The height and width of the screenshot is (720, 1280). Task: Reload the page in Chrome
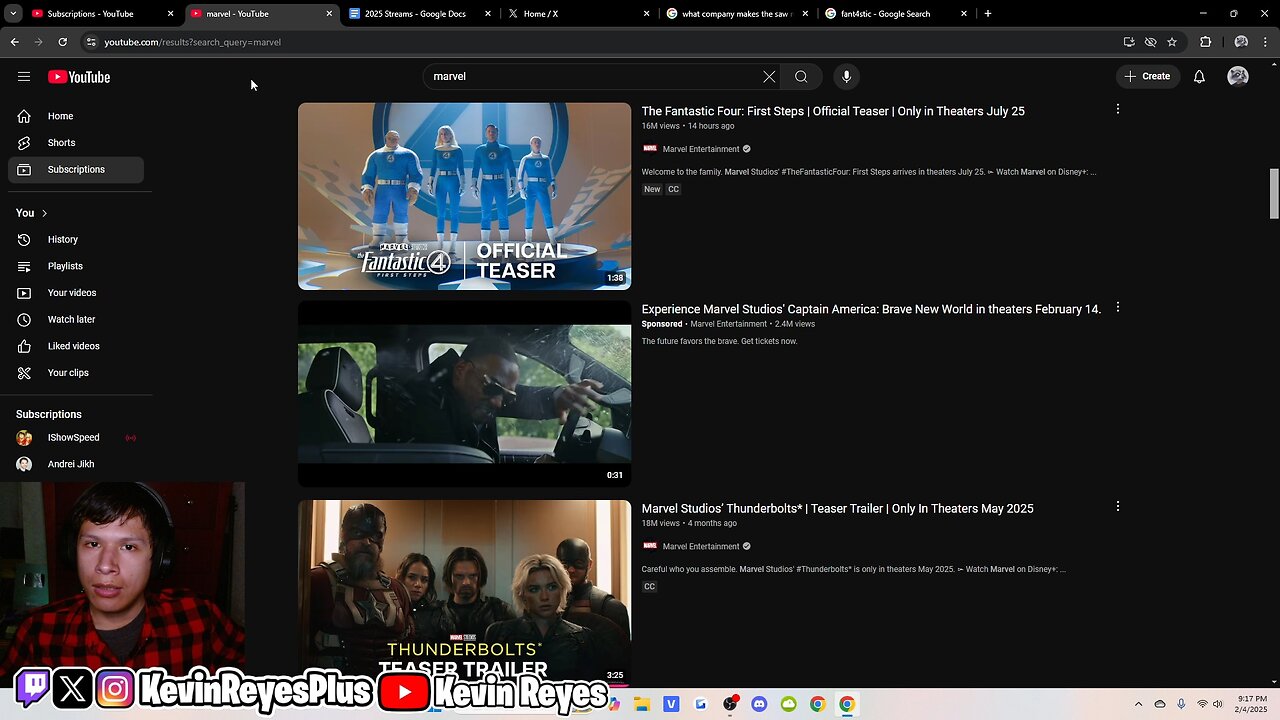point(62,42)
